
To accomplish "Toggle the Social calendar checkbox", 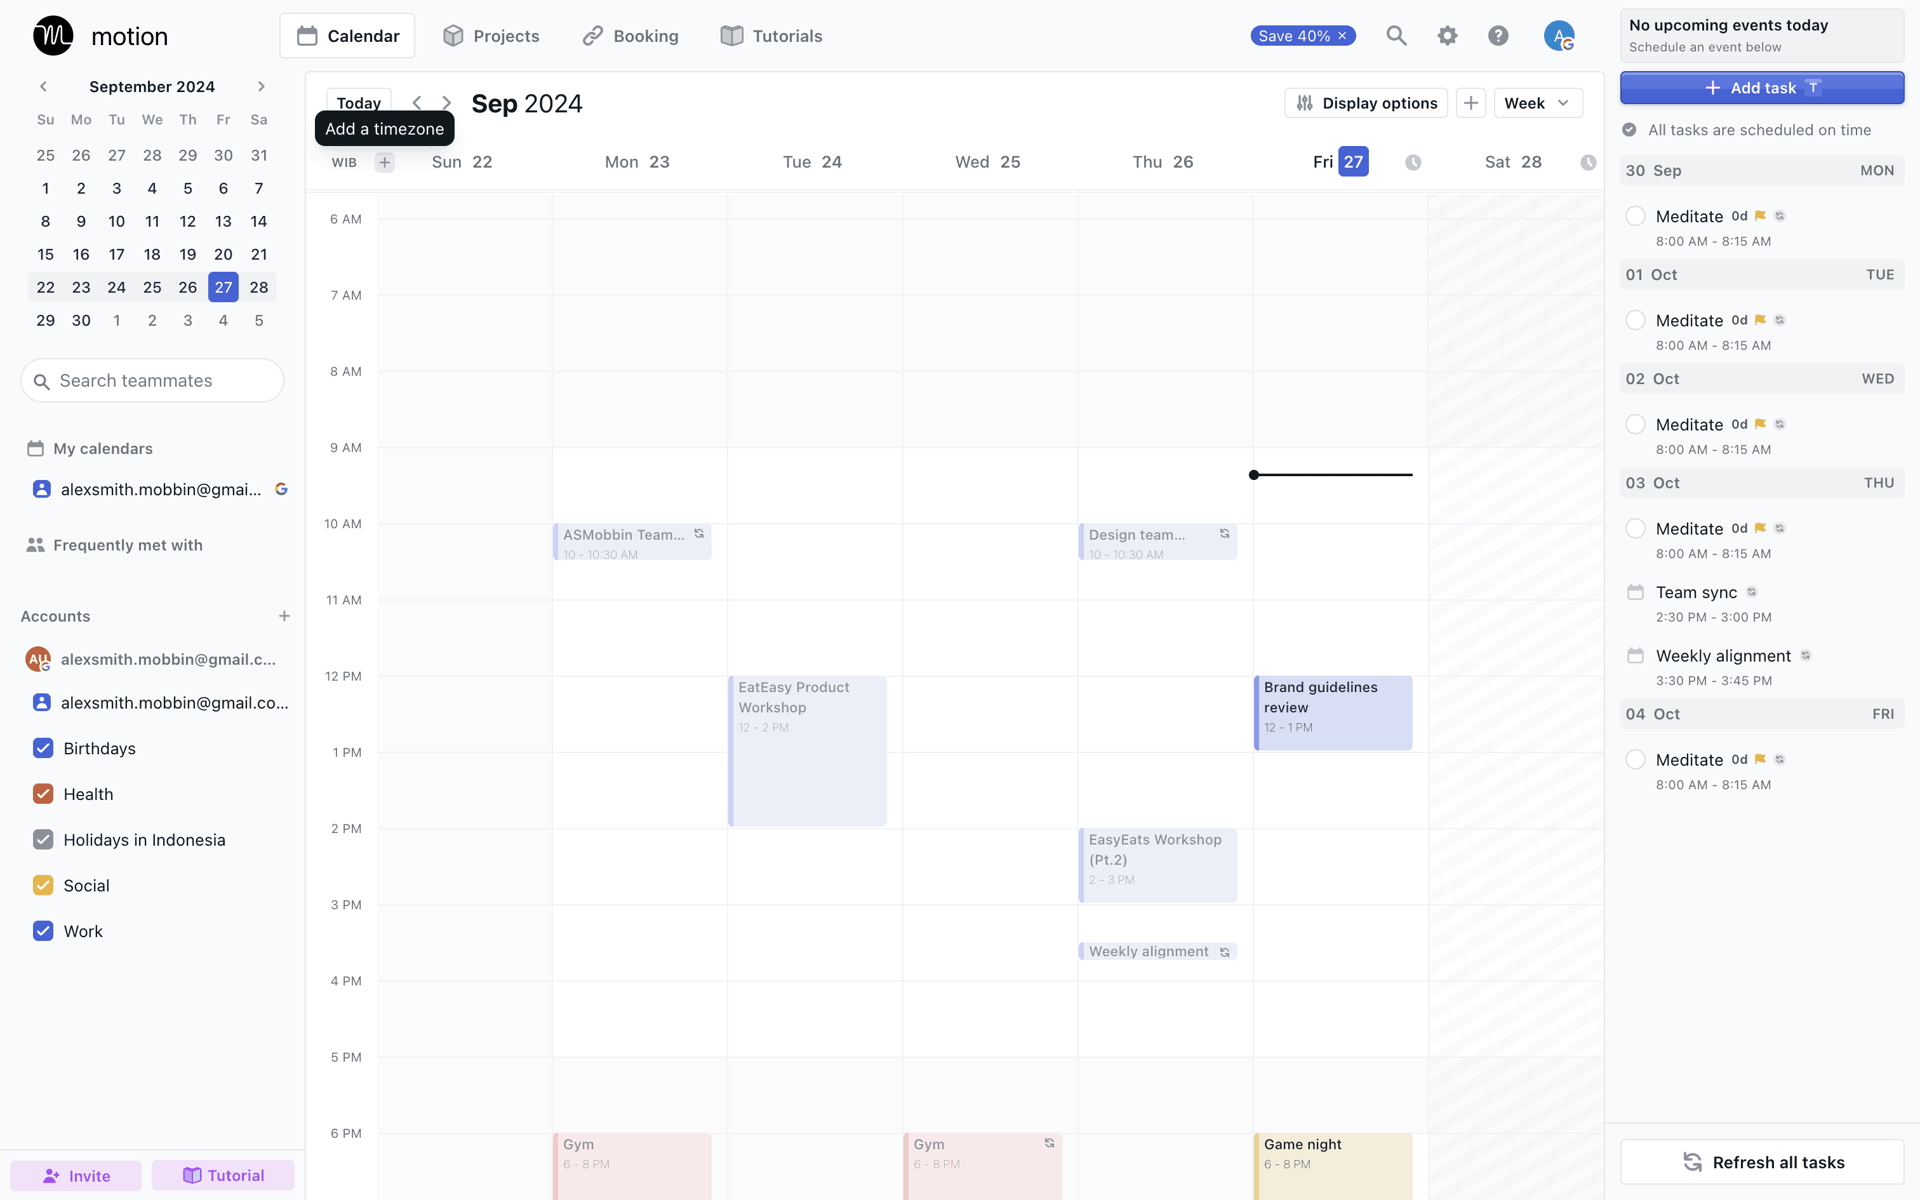I will pos(43,885).
